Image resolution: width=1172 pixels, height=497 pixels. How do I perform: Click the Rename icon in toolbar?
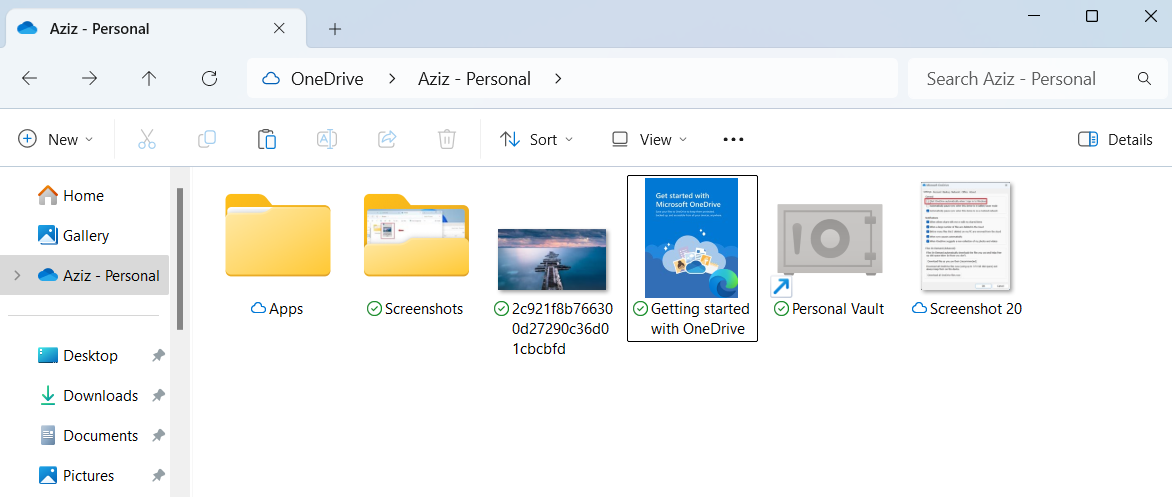click(327, 139)
